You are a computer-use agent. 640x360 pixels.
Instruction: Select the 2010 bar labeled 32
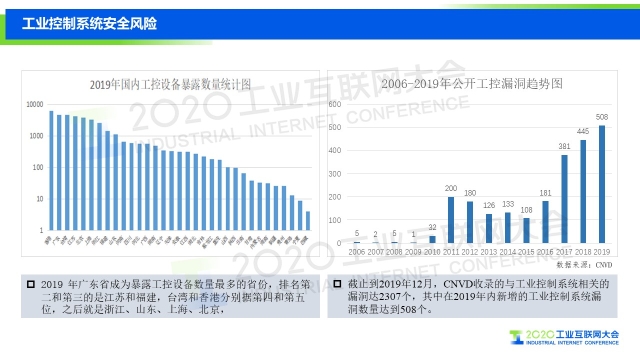(432, 240)
